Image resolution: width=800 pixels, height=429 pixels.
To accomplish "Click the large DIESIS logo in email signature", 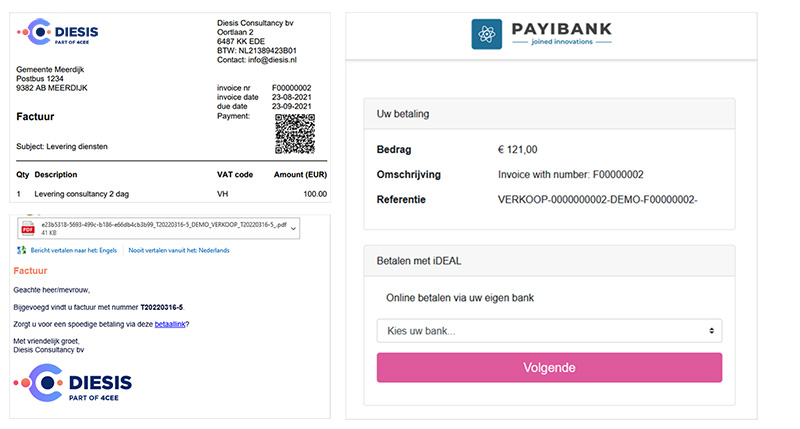I will tap(72, 383).
